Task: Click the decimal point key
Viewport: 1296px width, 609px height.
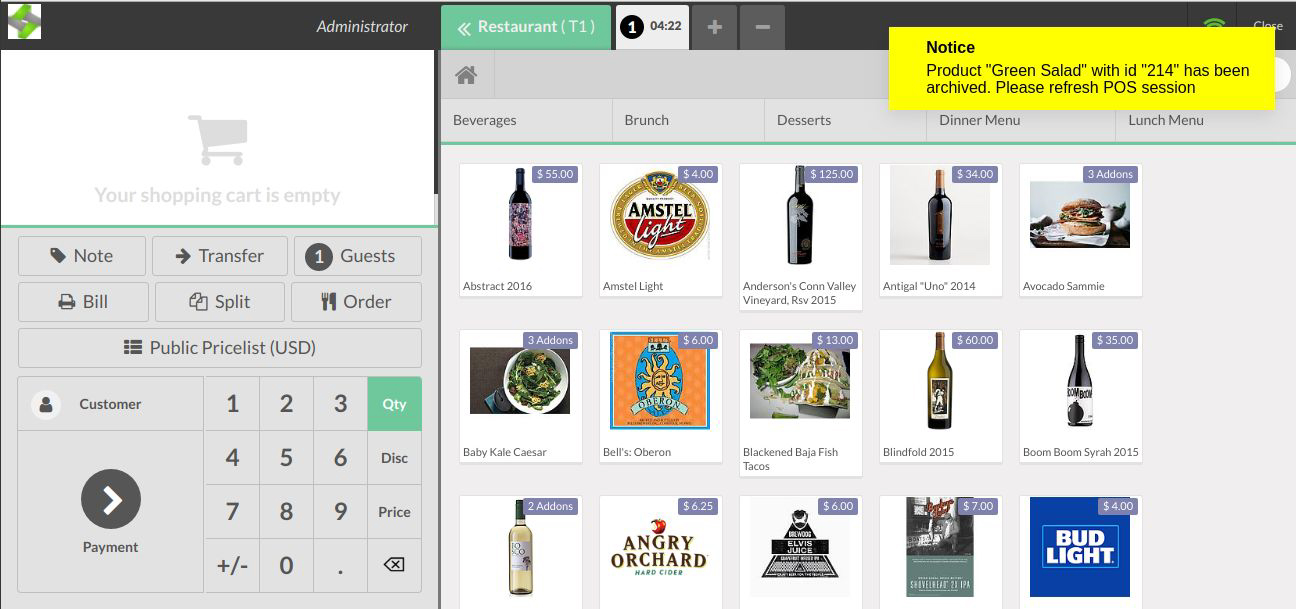Action: [x=340, y=565]
